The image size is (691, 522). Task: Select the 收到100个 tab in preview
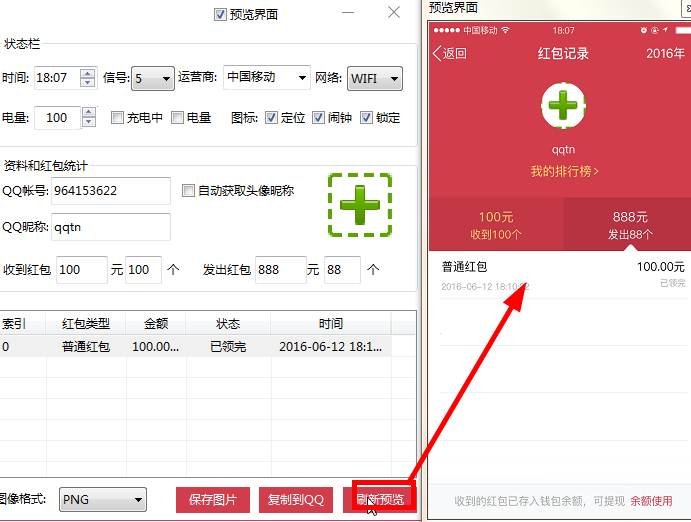click(x=496, y=224)
